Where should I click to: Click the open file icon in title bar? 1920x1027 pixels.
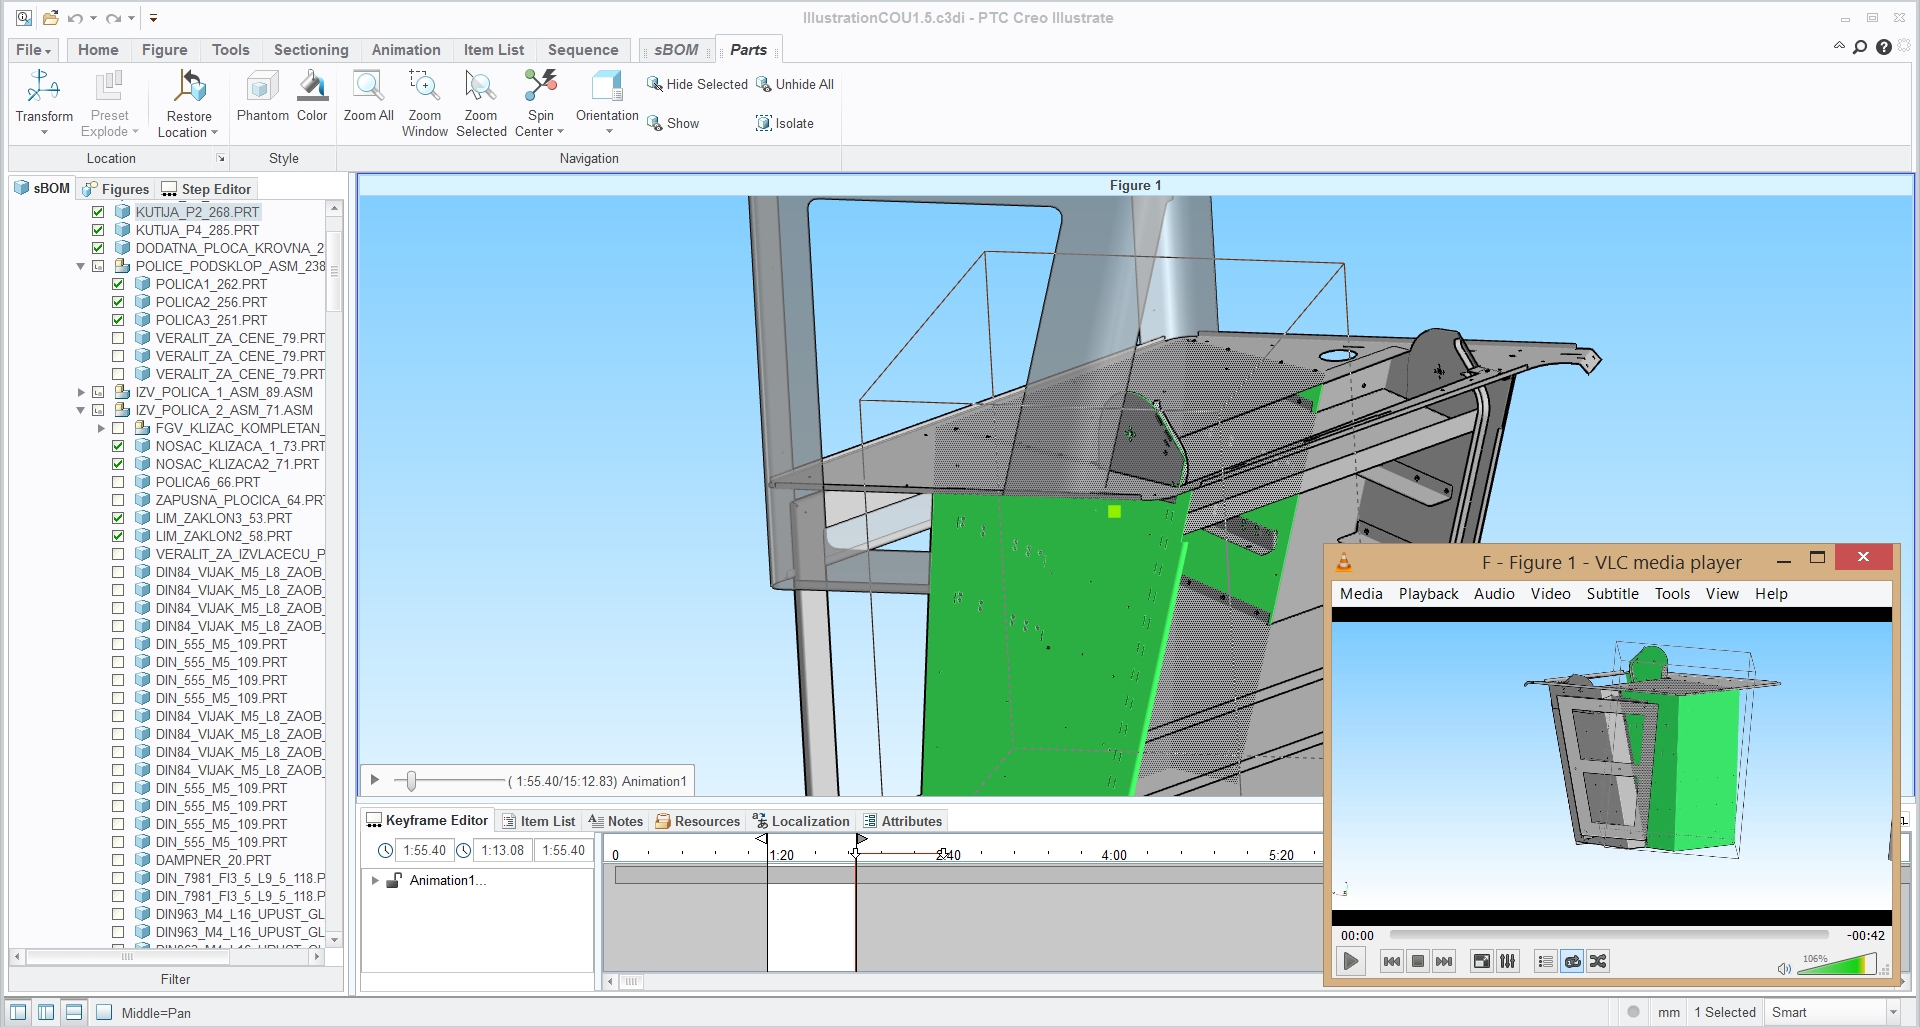[51, 18]
